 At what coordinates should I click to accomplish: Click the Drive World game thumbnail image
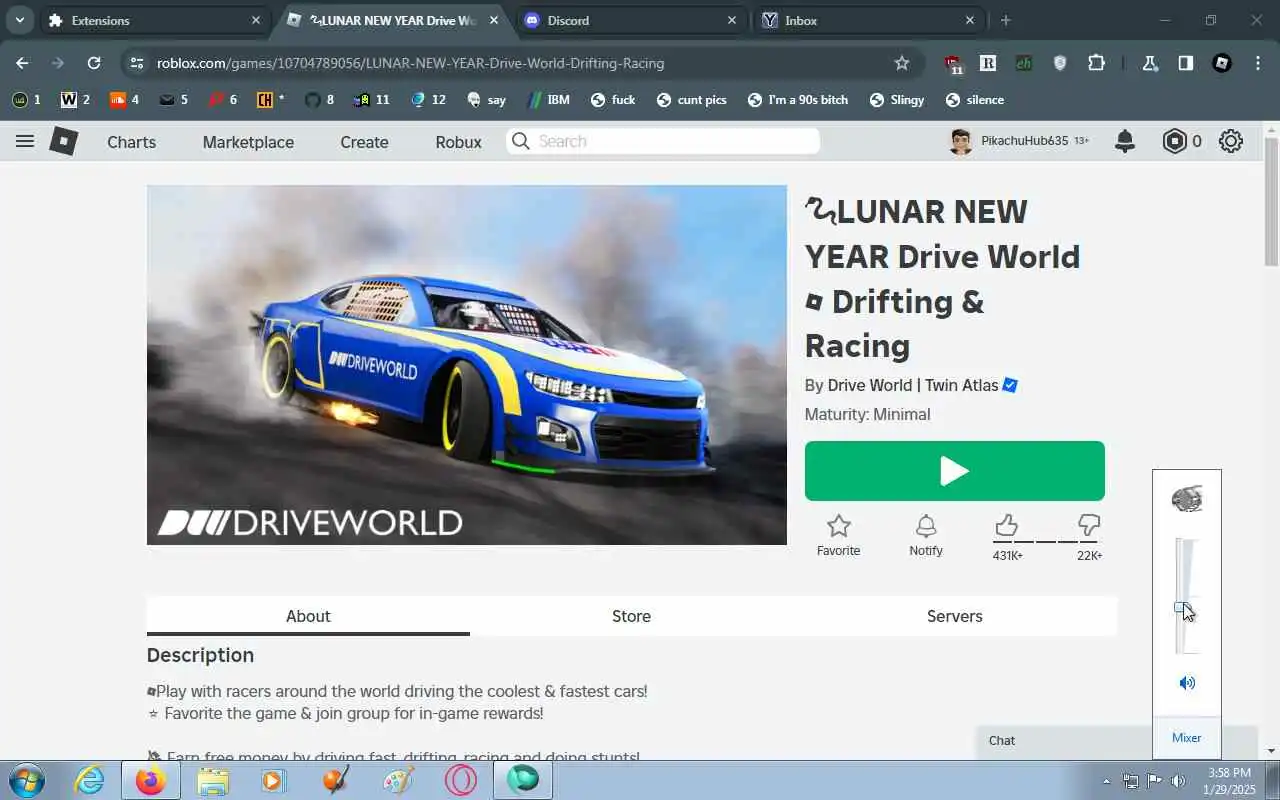pos(467,365)
